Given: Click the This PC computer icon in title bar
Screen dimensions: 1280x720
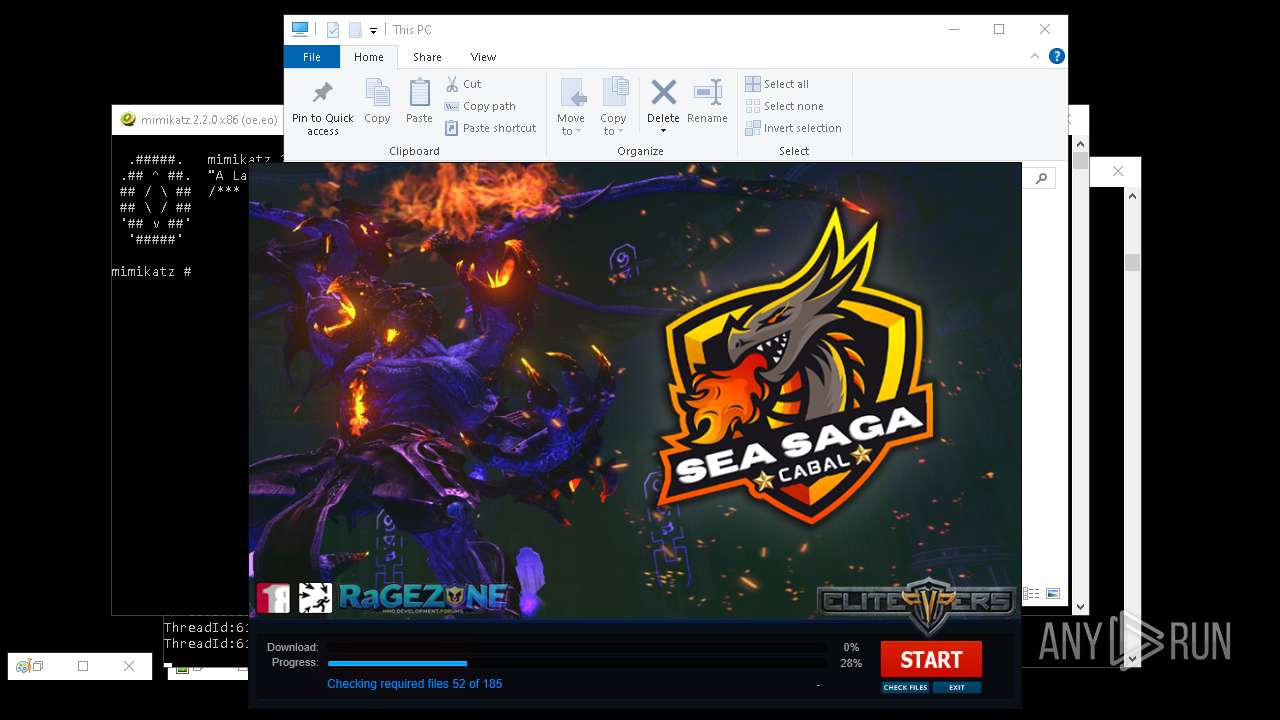Looking at the screenshot, I should [300, 30].
